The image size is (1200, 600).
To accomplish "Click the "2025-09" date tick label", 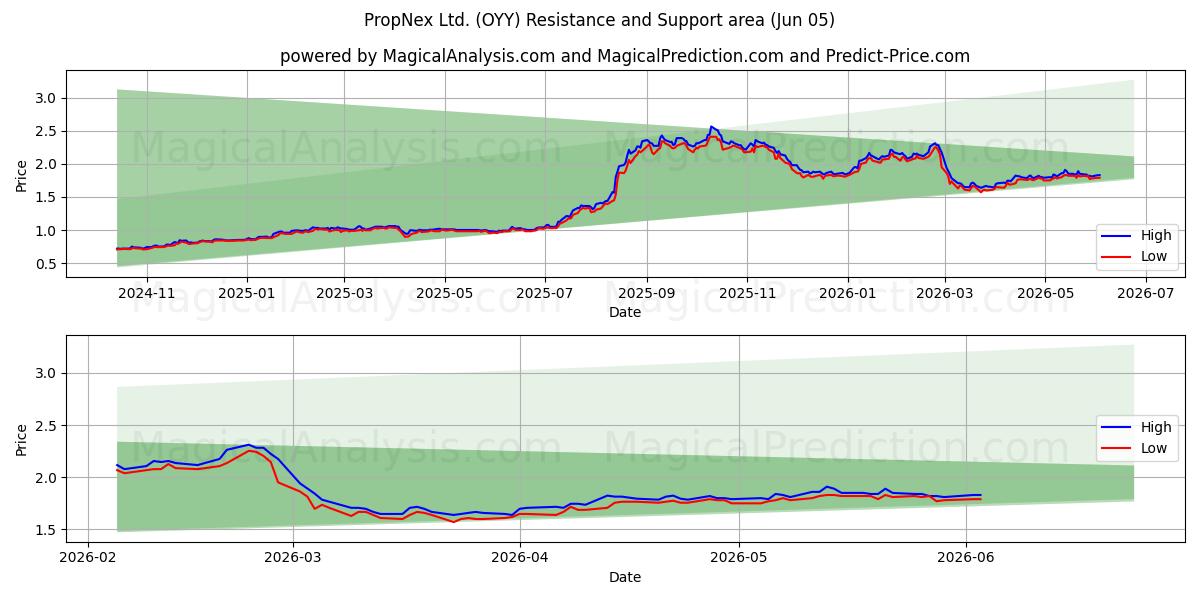I will point(647,294).
